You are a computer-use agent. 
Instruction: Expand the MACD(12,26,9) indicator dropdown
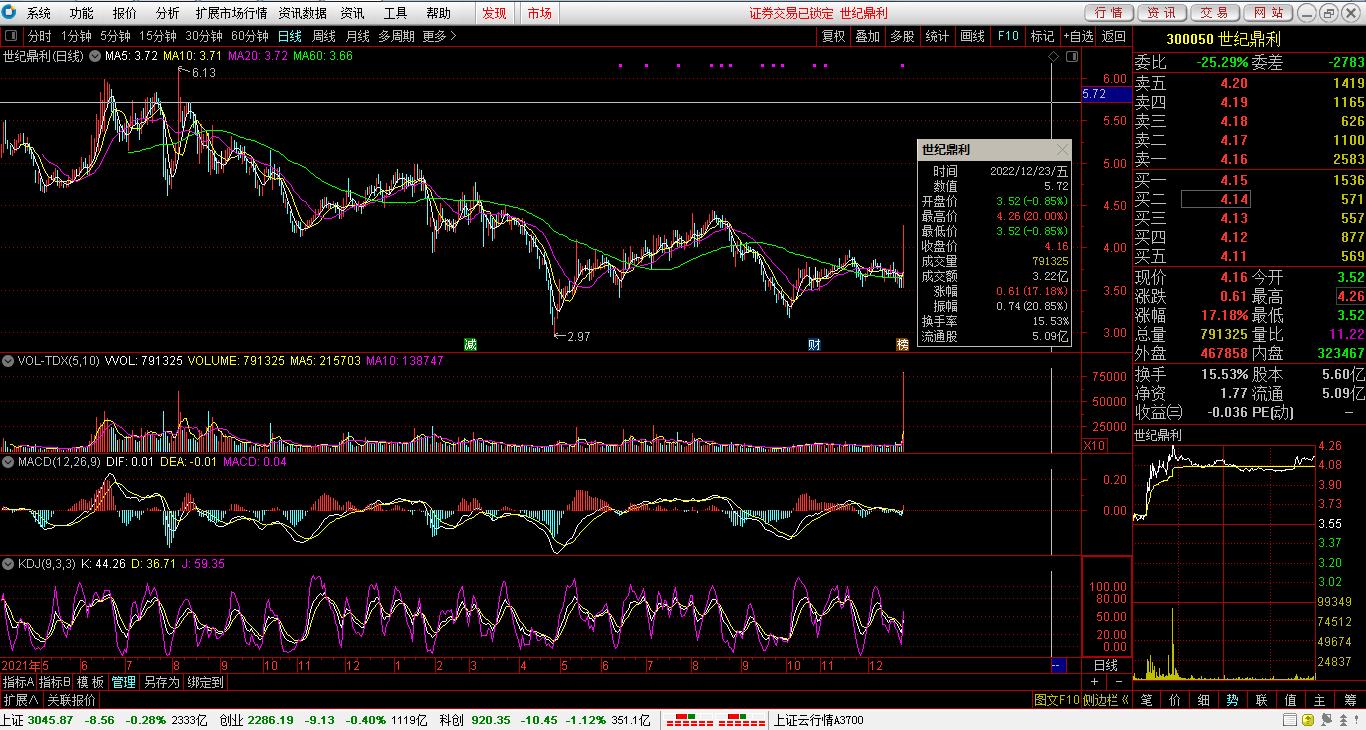pyautogui.click(x=9, y=462)
